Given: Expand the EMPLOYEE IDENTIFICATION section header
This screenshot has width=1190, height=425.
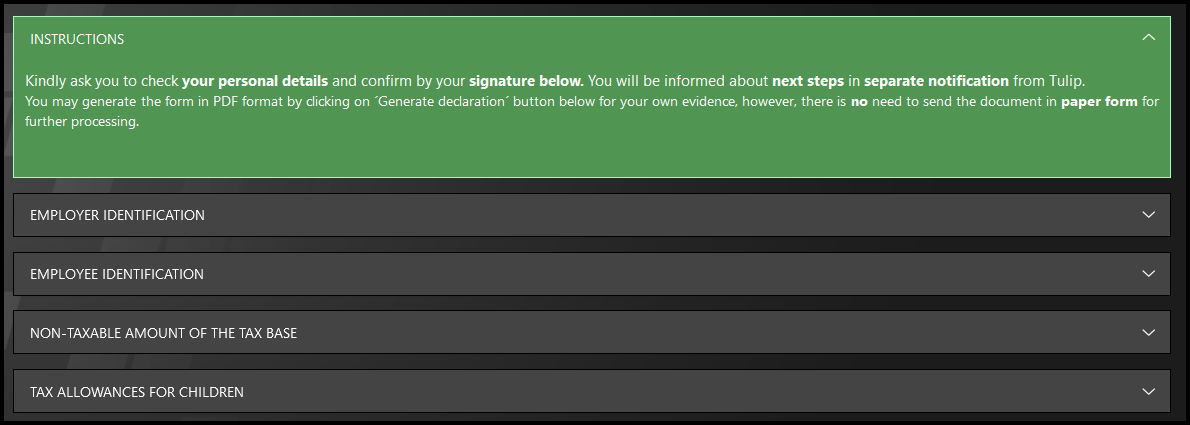Looking at the screenshot, I should (117, 274).
